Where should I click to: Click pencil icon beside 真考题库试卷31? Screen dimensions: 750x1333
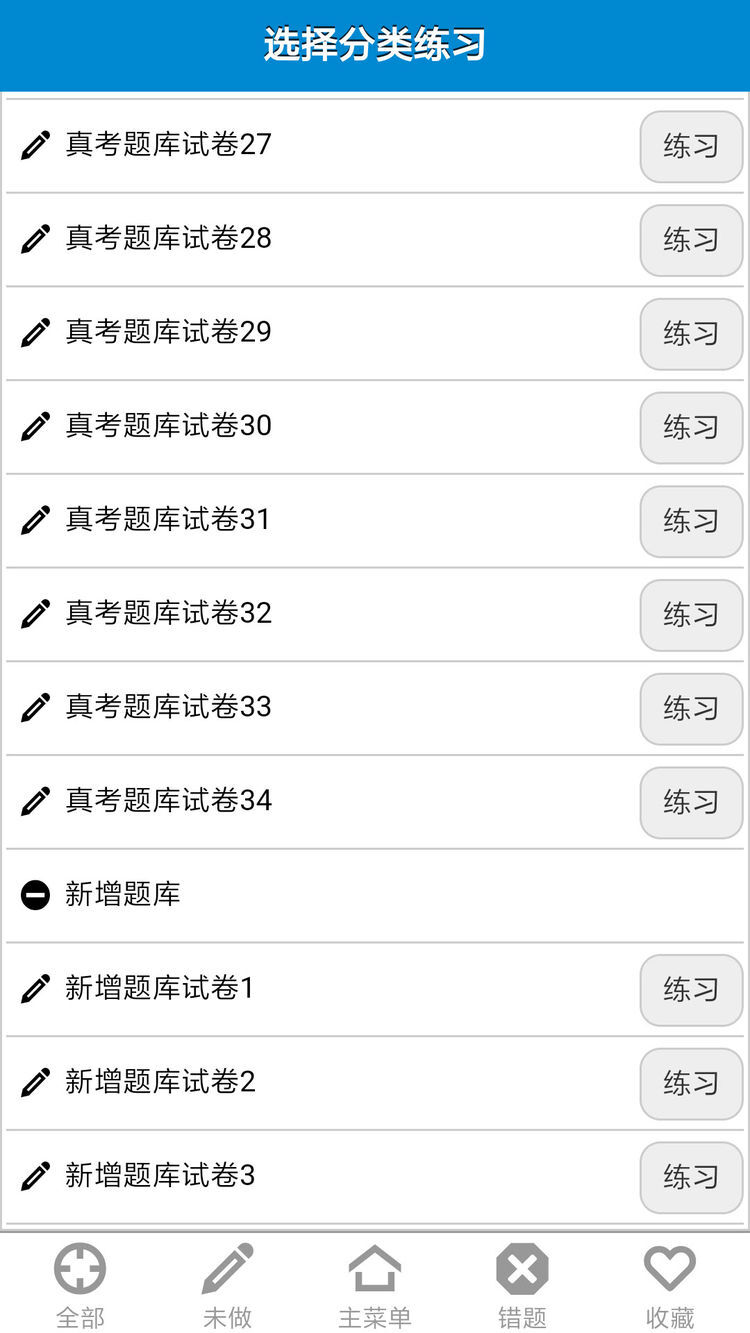[35, 520]
